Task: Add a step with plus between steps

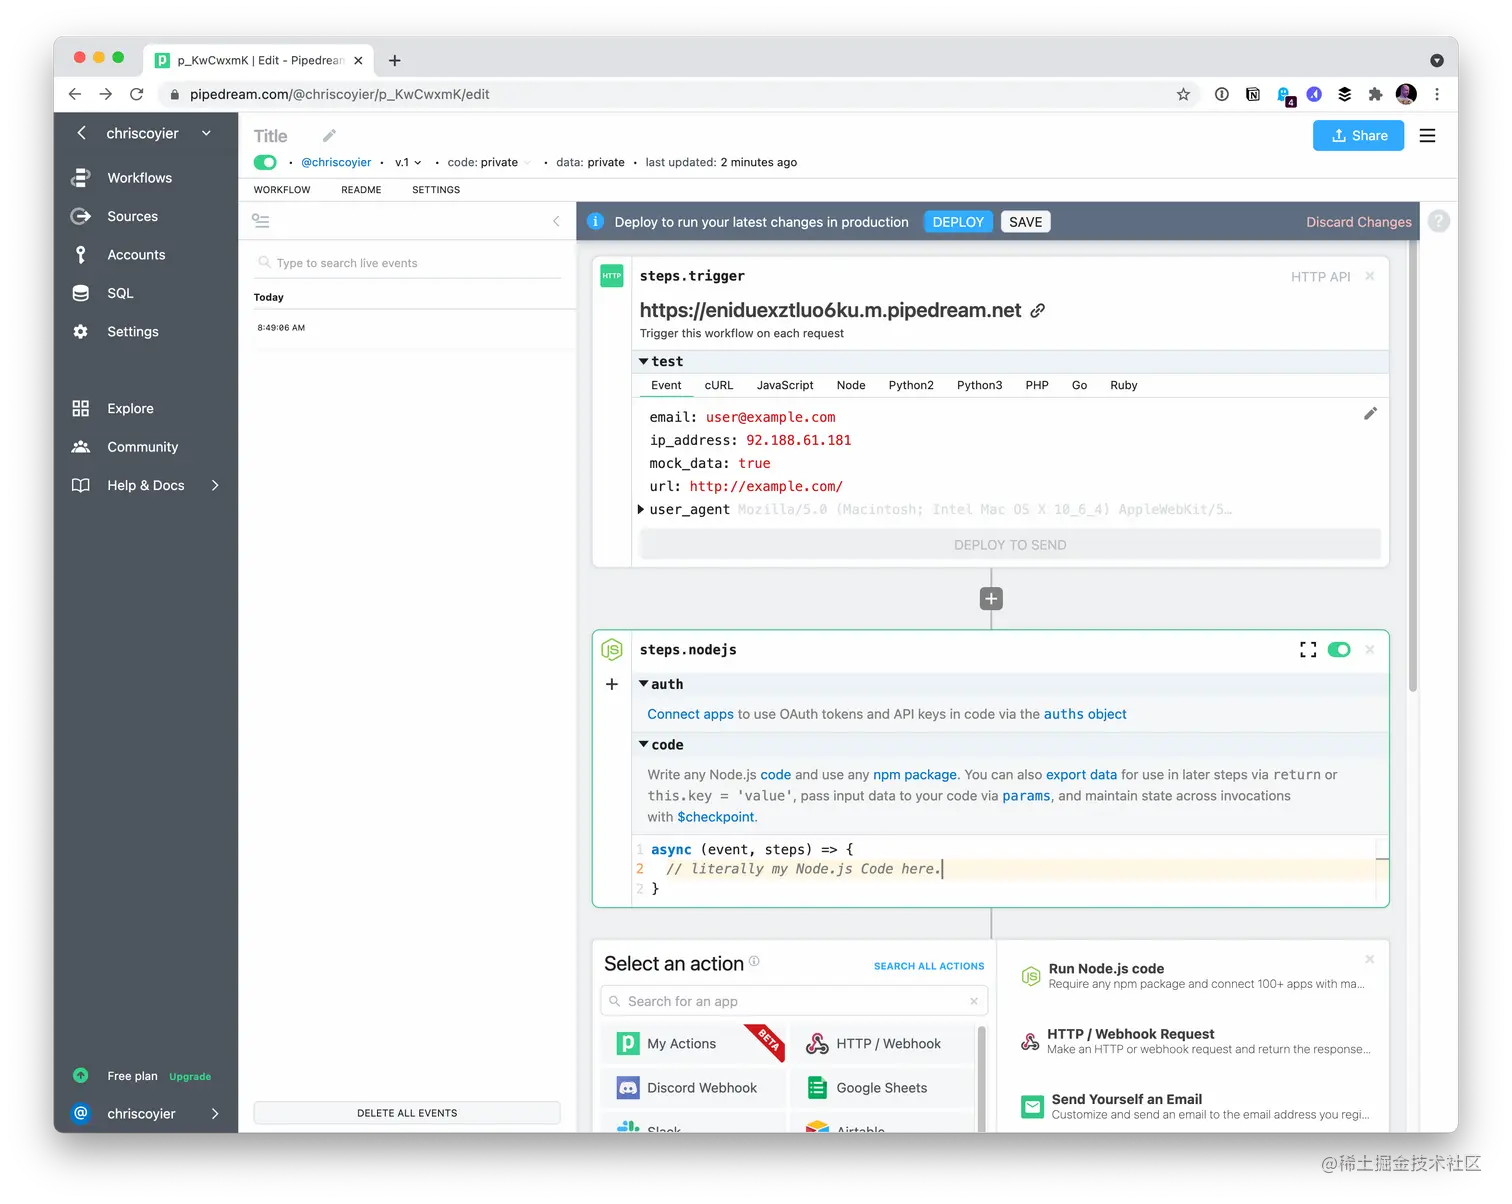Action: point(991,599)
